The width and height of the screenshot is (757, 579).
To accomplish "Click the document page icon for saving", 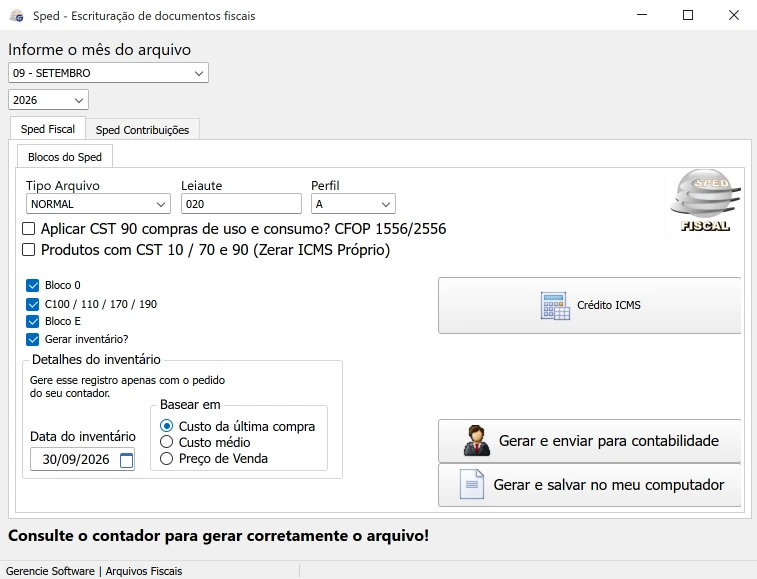I will pos(472,484).
